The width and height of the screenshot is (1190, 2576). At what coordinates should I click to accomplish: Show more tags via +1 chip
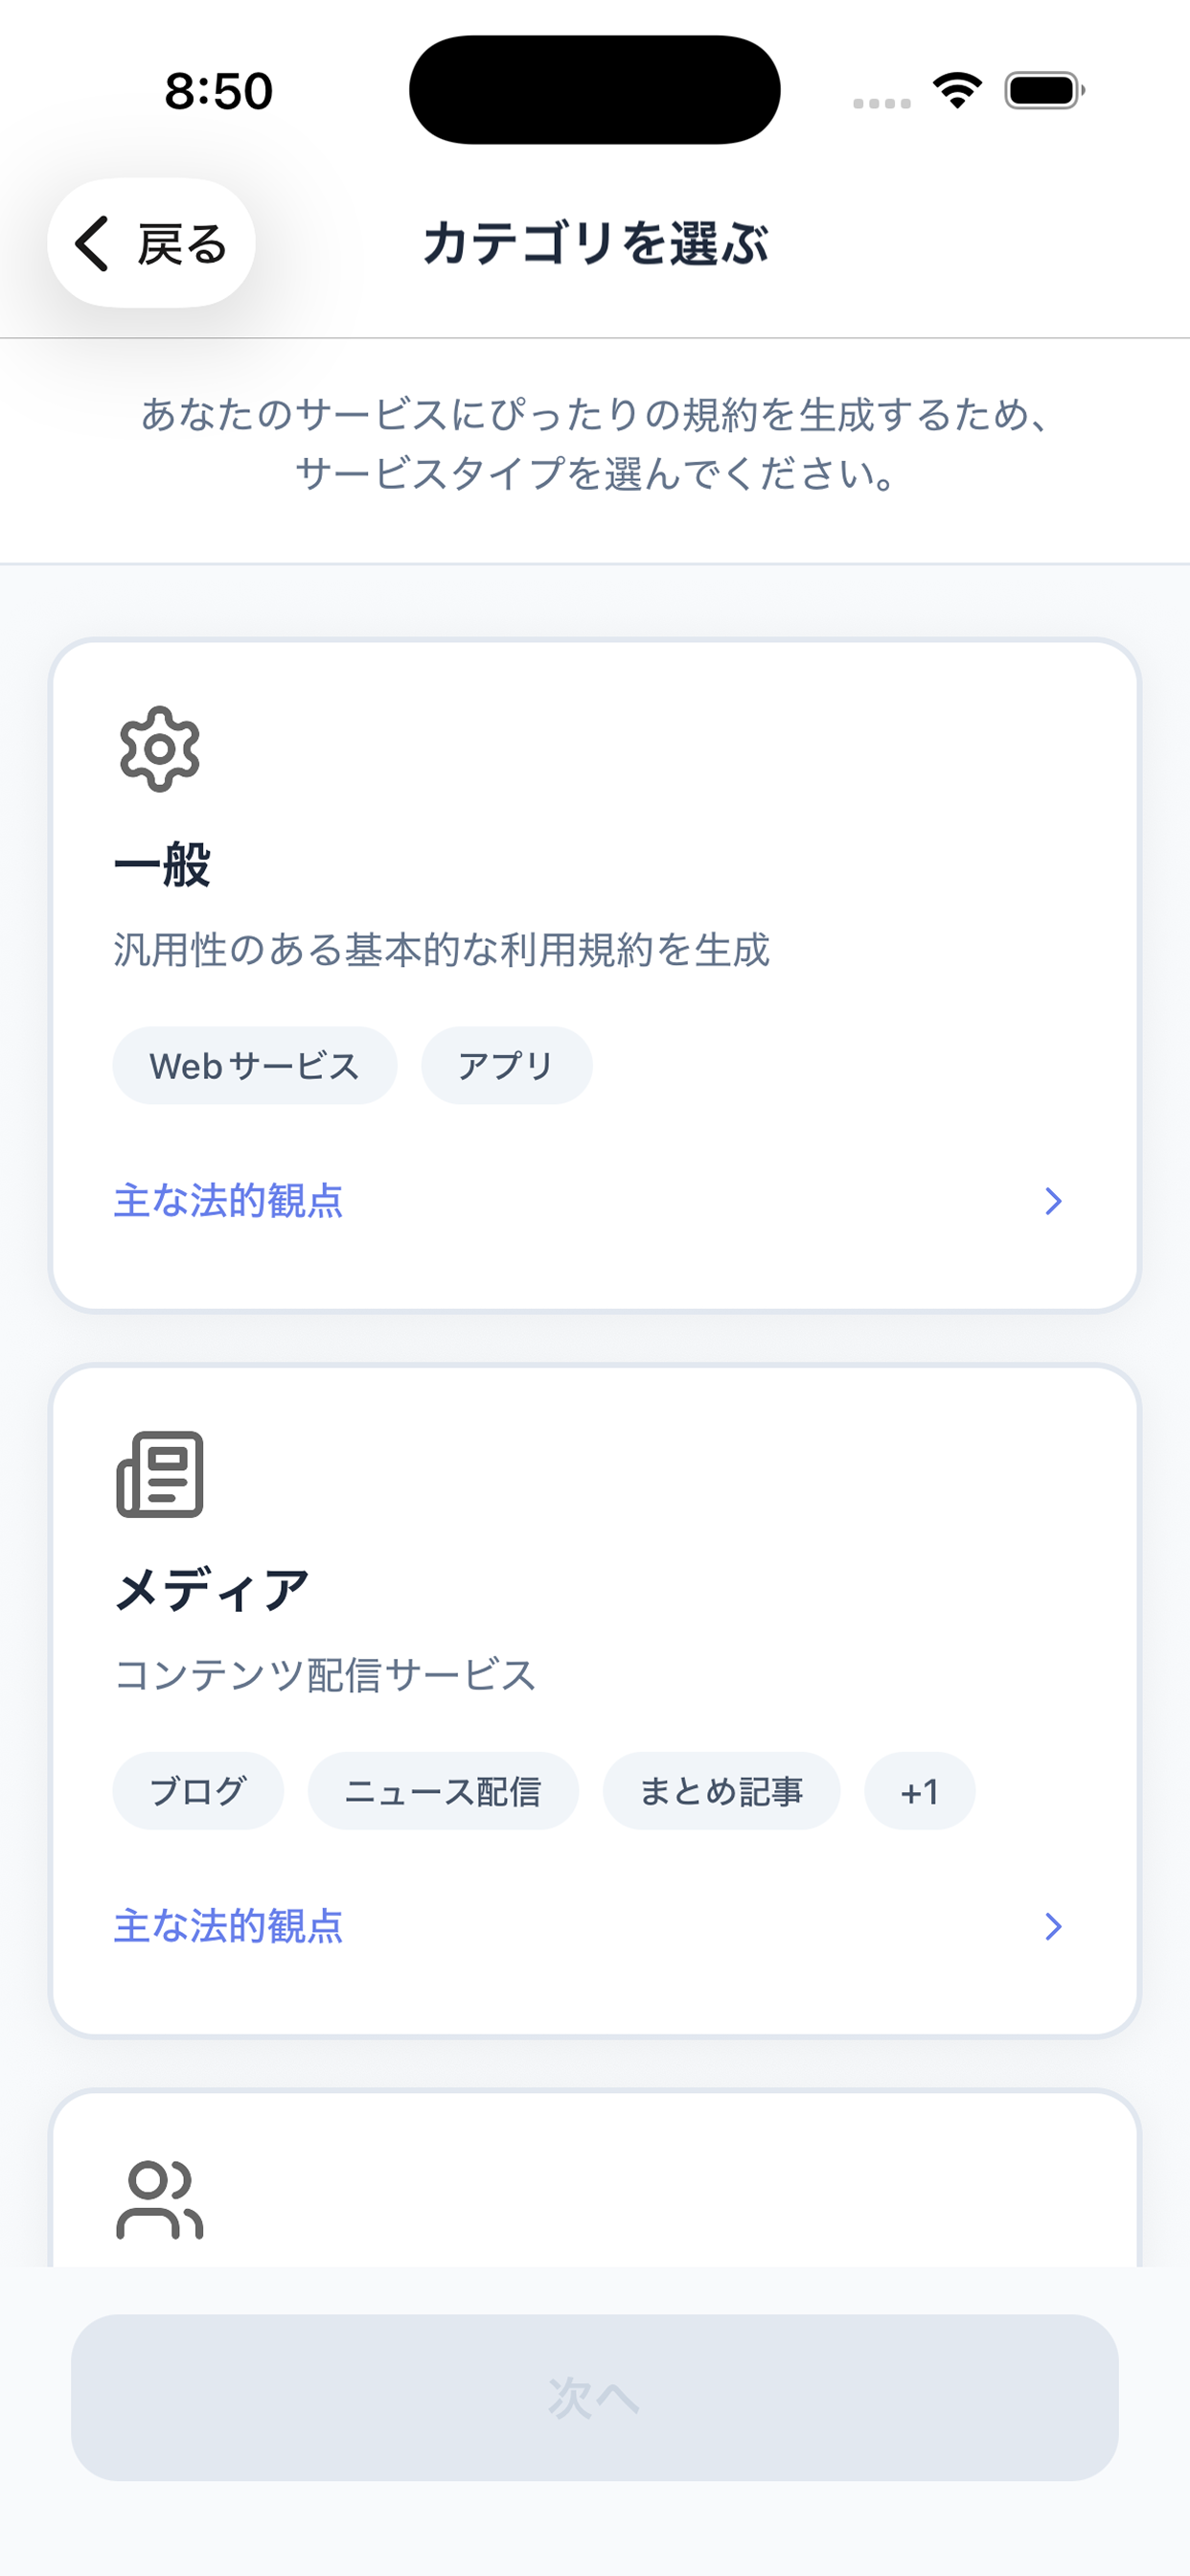click(x=919, y=1791)
